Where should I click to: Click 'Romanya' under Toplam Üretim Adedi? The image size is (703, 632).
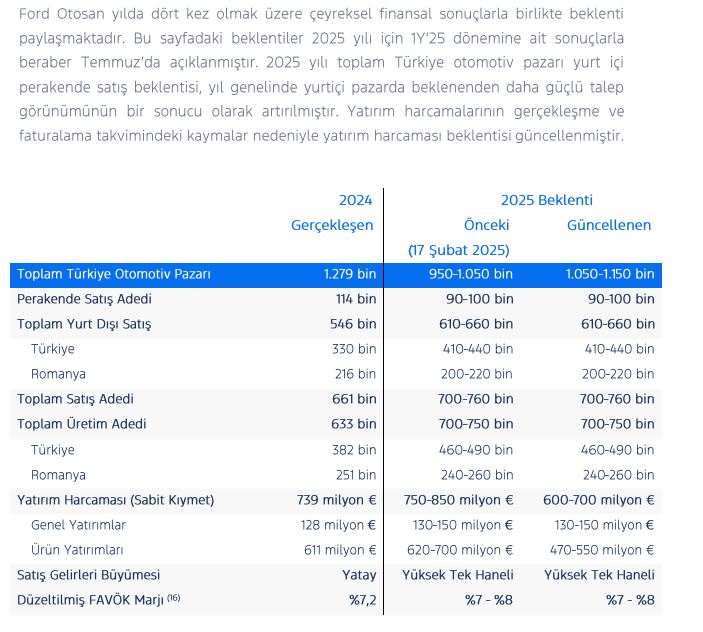(58, 475)
